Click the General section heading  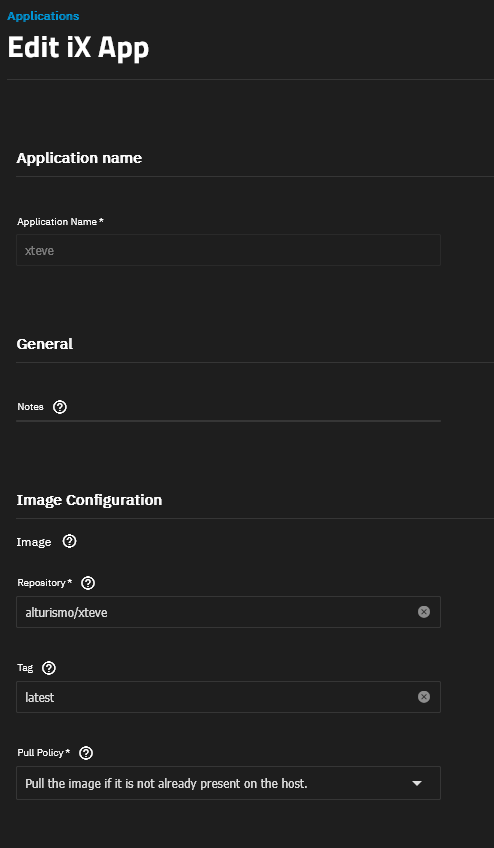point(45,344)
